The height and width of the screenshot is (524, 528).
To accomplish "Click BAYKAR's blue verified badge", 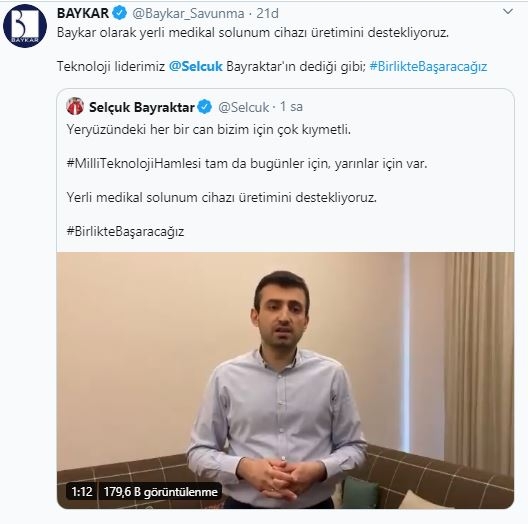I will pyautogui.click(x=120, y=13).
